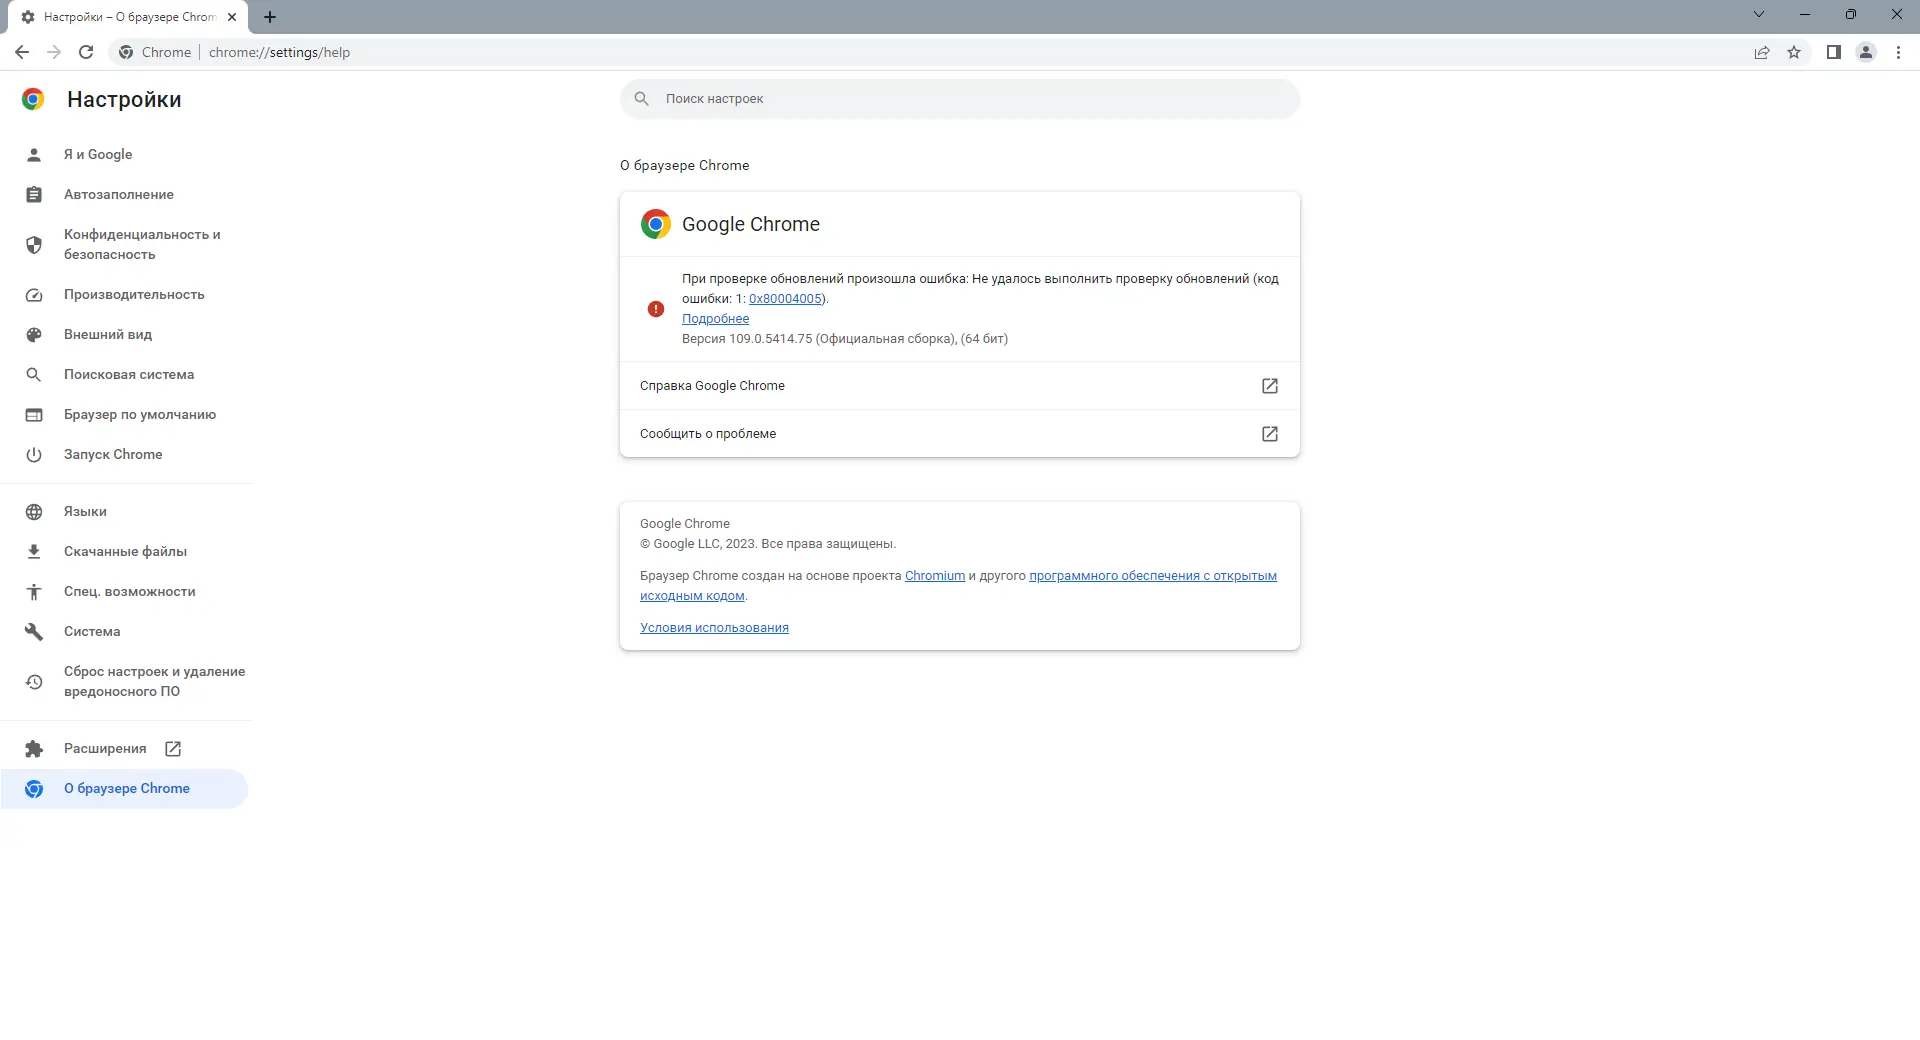Open error code 0x80004005 link
The height and width of the screenshot is (1040, 1920).
[x=785, y=299]
